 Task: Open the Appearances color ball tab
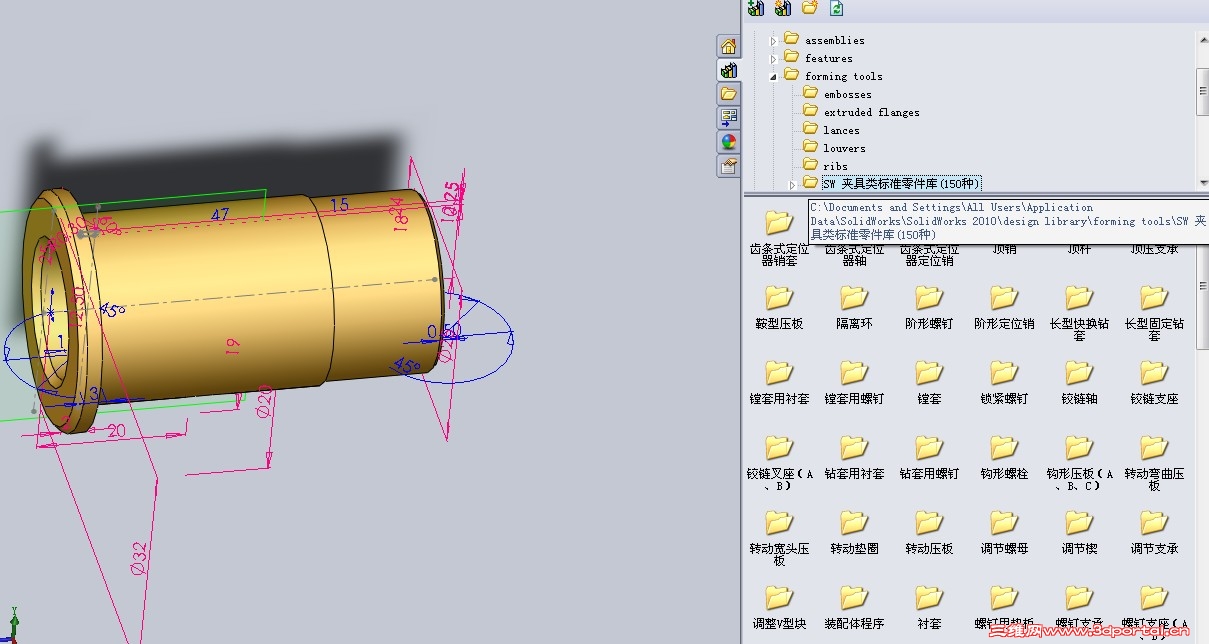(729, 142)
